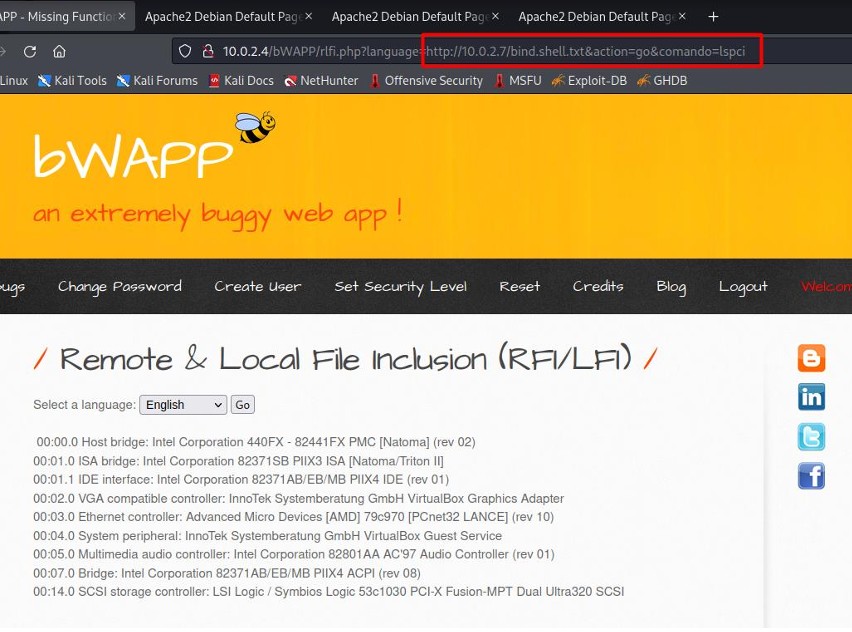Click the bWAPP logo text
Screen dimensions: 852x632
pyautogui.click(x=133, y=157)
